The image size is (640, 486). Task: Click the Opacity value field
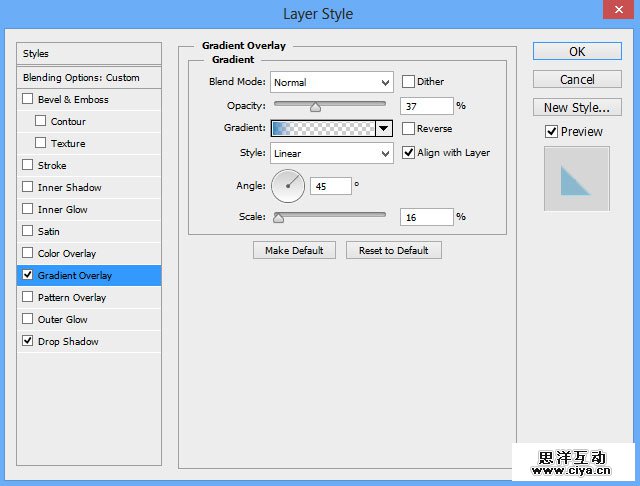(x=426, y=106)
